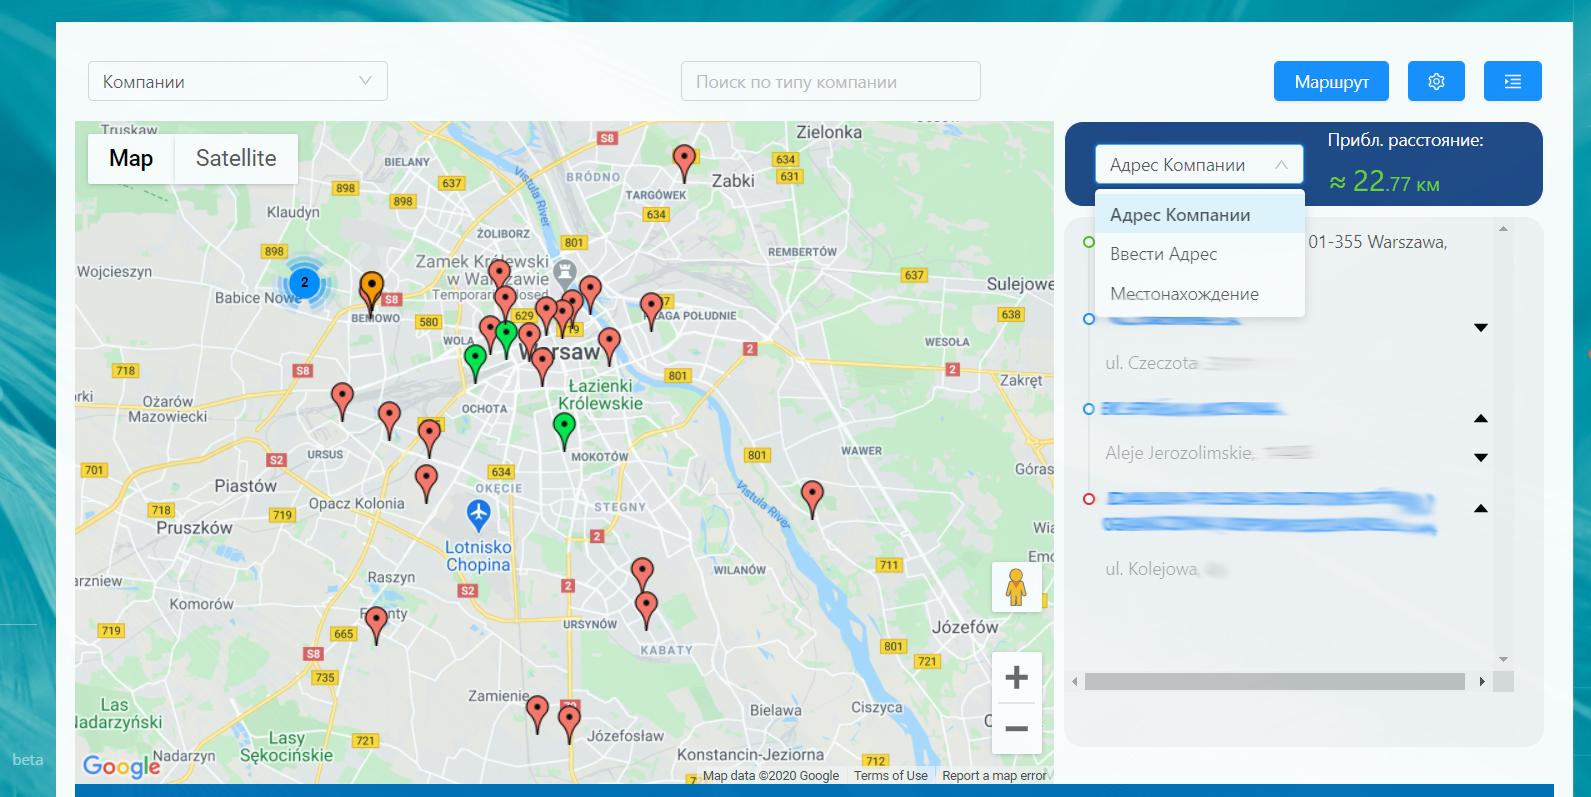Open the settings gear button
Viewport: 1591px width, 797px height.
click(1436, 81)
